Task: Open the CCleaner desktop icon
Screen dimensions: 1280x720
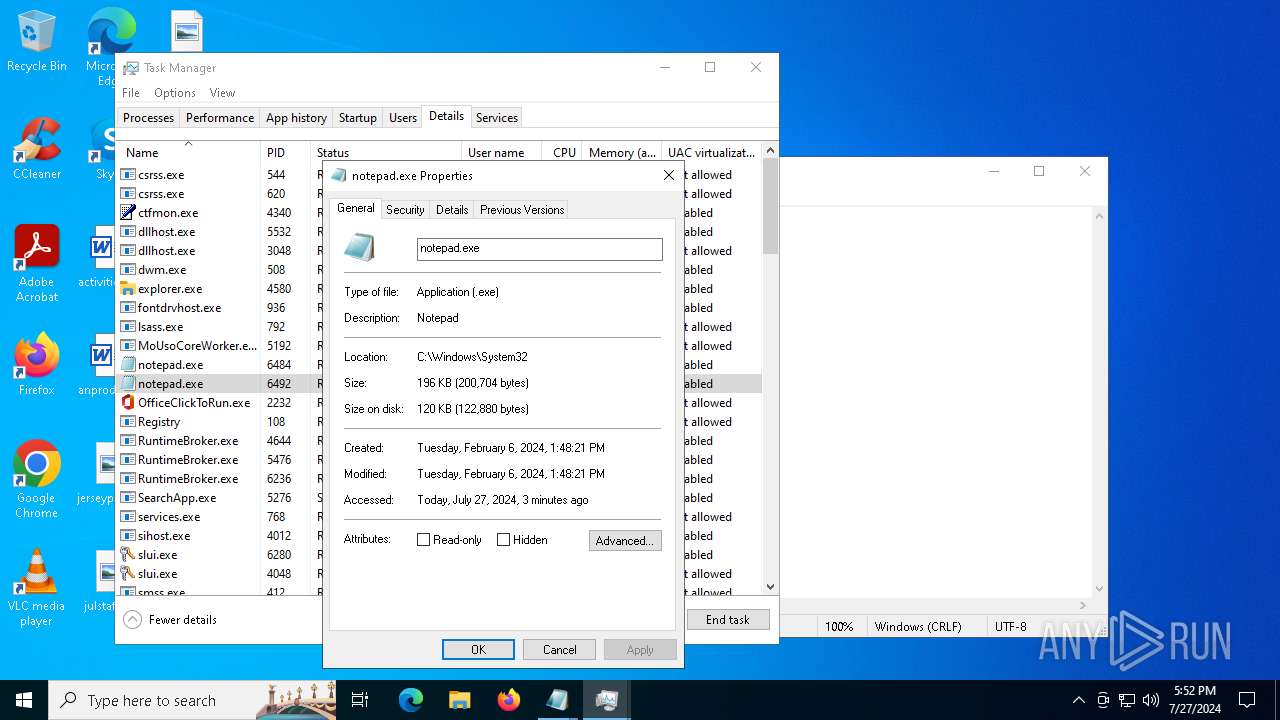Action: [x=37, y=150]
